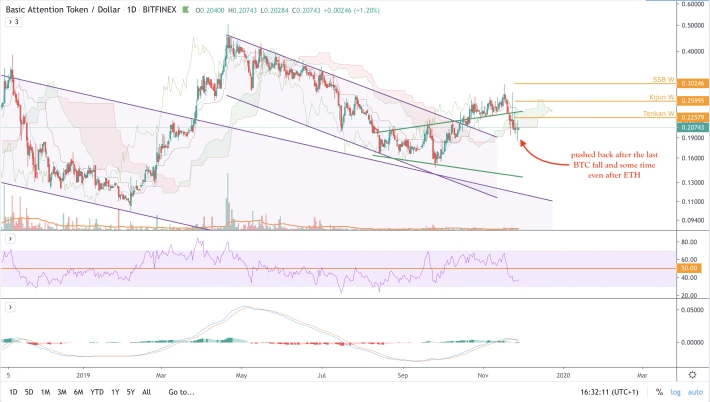Click the 'pushed back after the last' annotation text
This screenshot has height=402, width=710.
614,155
